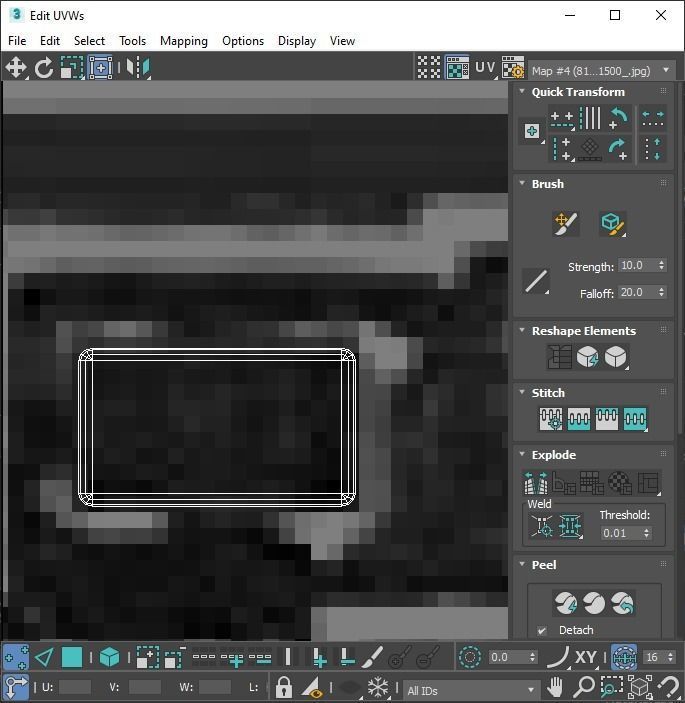Click the UV coordinates flyout button
This screenshot has width=685, height=703.
(486, 68)
